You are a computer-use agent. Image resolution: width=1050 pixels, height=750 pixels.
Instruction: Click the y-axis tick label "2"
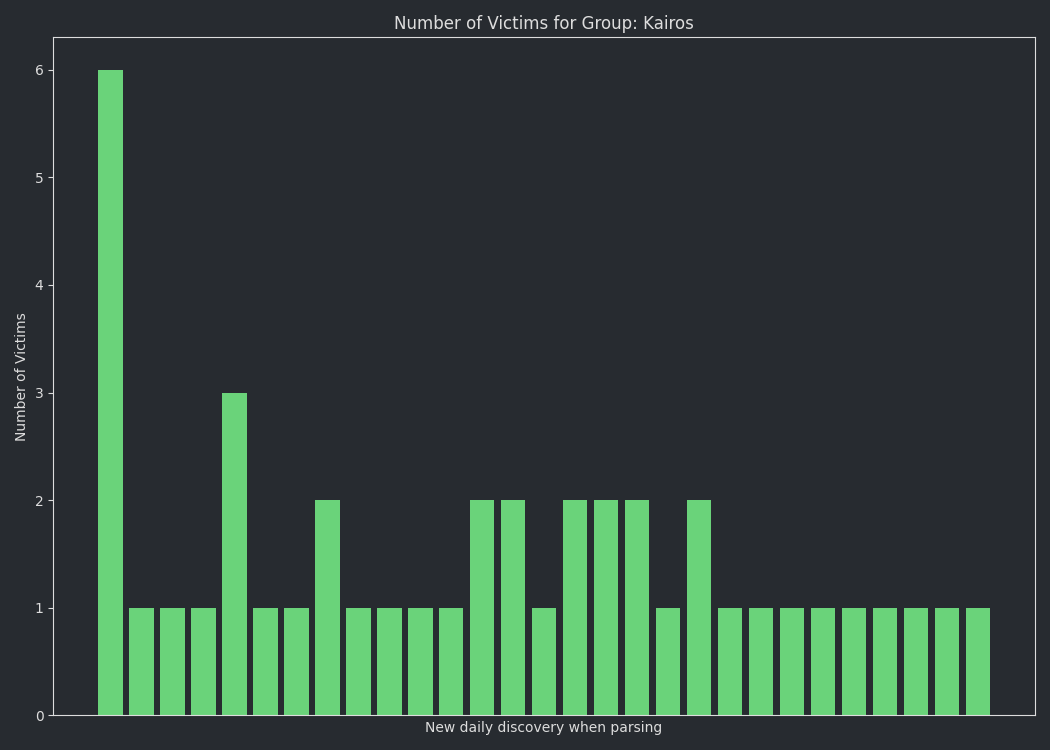tap(40, 501)
